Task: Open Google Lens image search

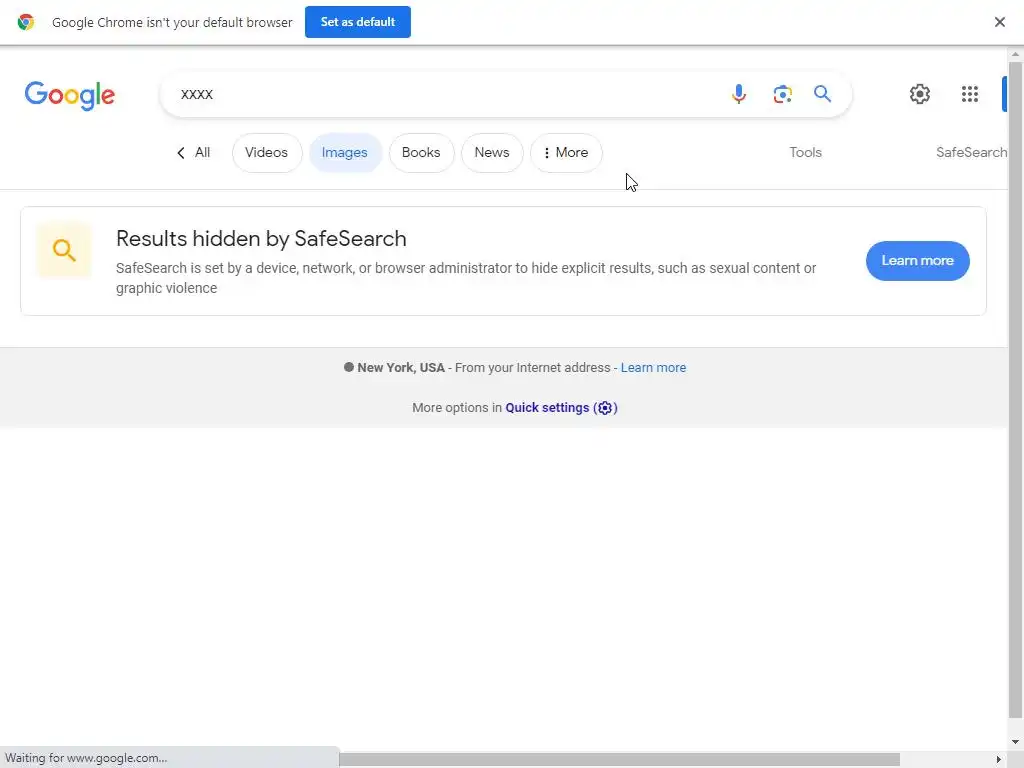Action: (782, 94)
